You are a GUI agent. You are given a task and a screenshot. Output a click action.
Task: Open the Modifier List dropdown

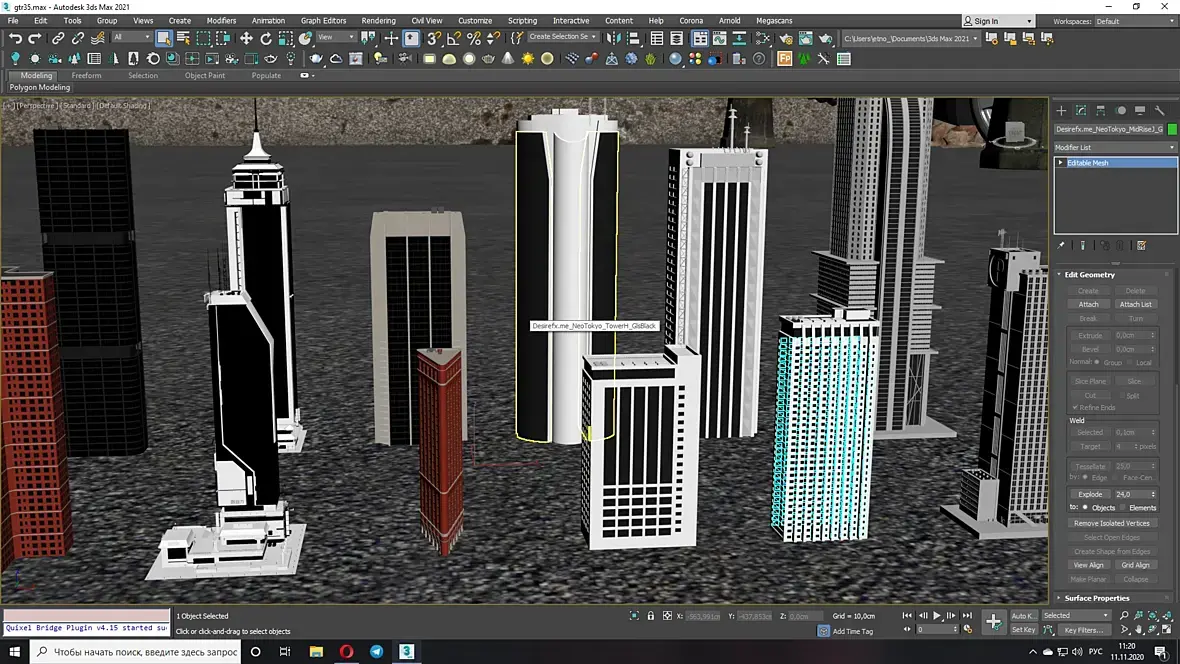[1115, 147]
